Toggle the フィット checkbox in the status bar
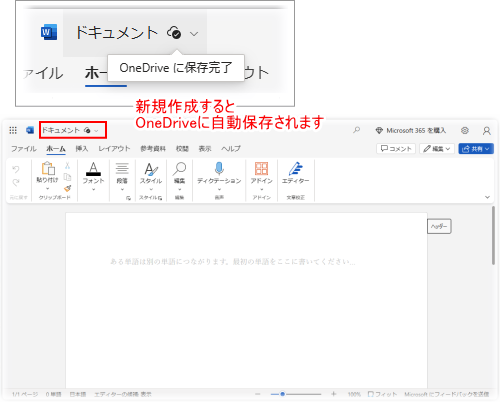This screenshot has height=402, width=500. (370, 394)
